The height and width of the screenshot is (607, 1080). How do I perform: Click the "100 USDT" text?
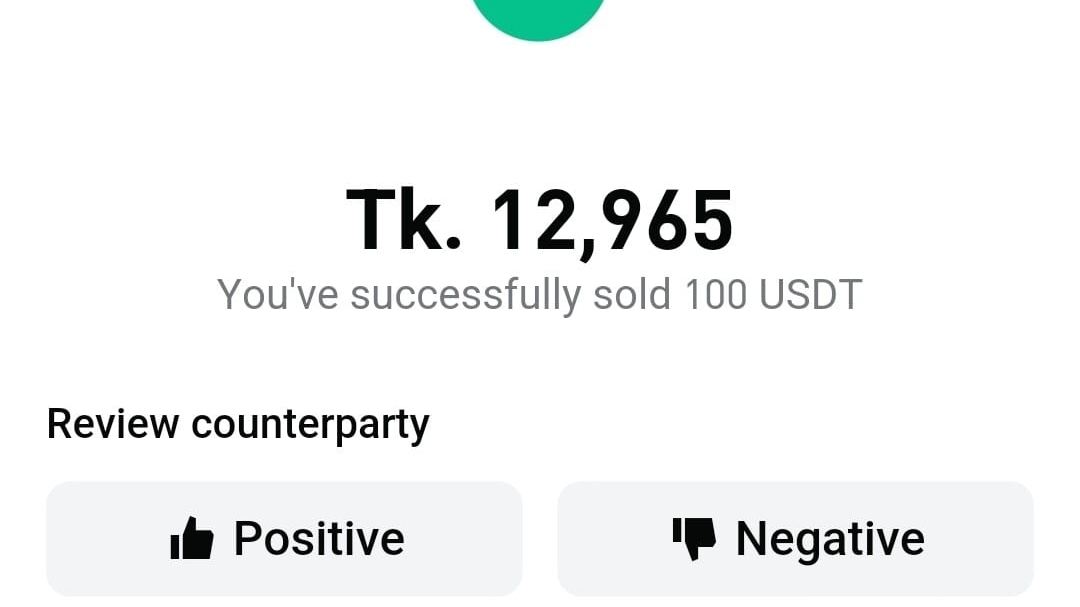pos(773,296)
